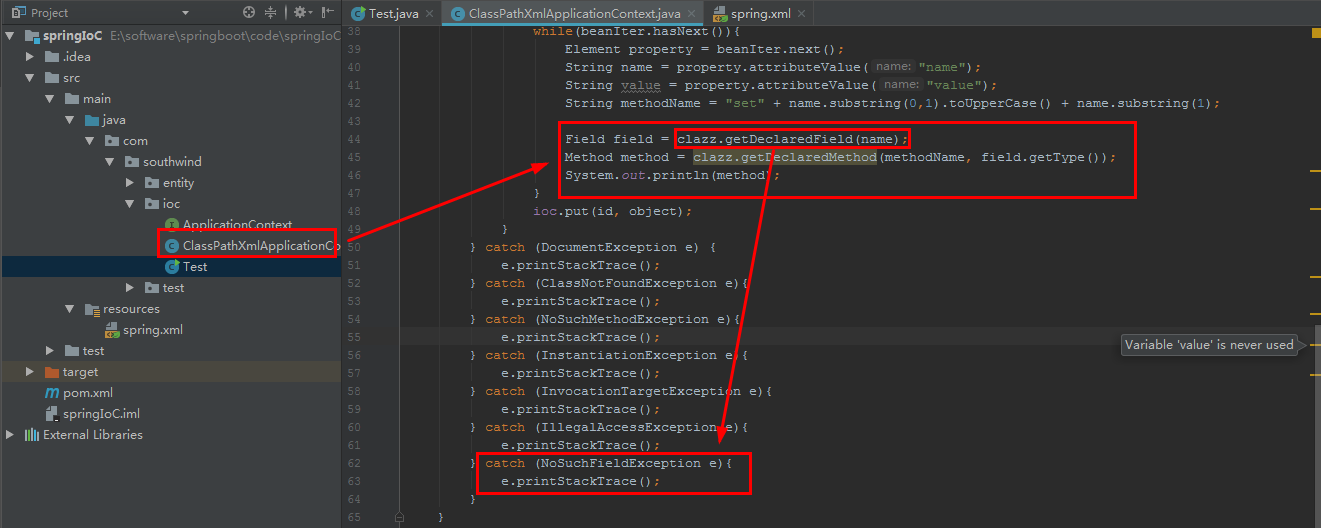Collapse the main folder
The height and width of the screenshot is (528, 1321).
click(x=50, y=99)
